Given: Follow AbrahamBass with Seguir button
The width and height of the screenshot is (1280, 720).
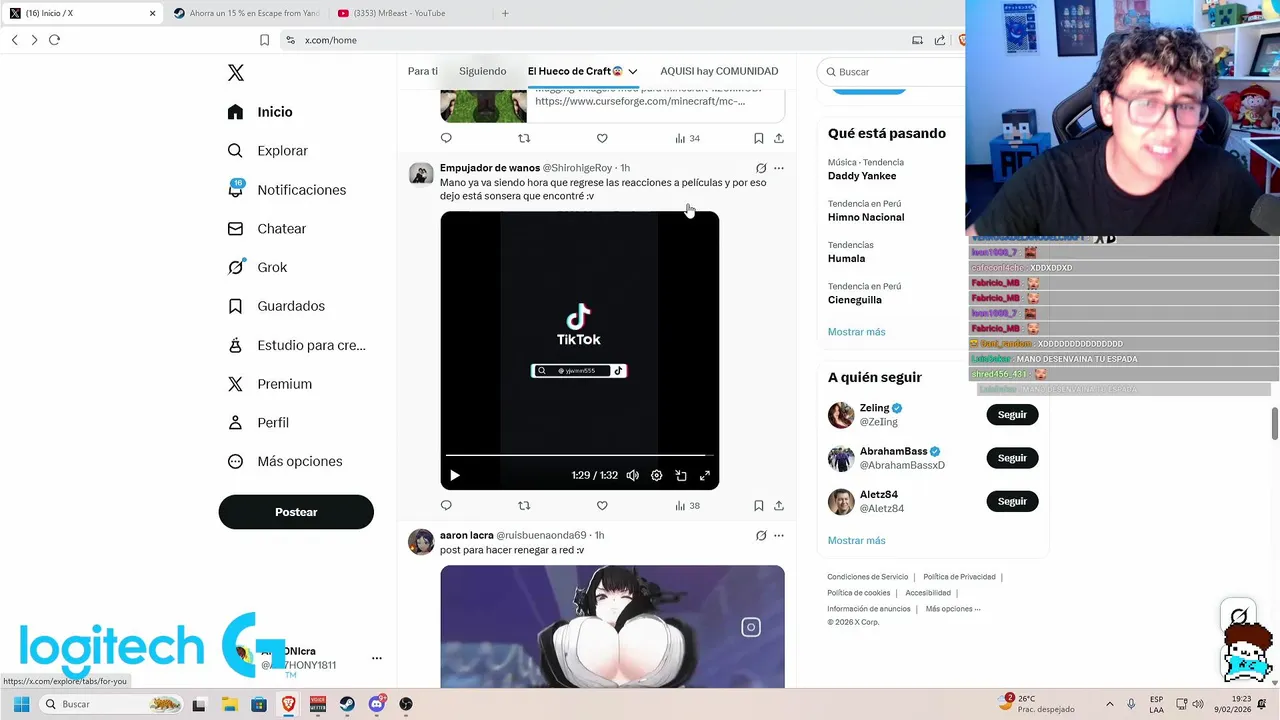Looking at the screenshot, I should coord(1012,458).
